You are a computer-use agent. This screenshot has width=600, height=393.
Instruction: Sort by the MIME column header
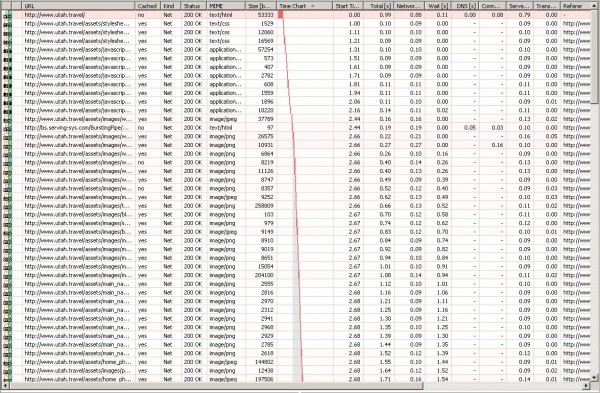click(226, 6)
